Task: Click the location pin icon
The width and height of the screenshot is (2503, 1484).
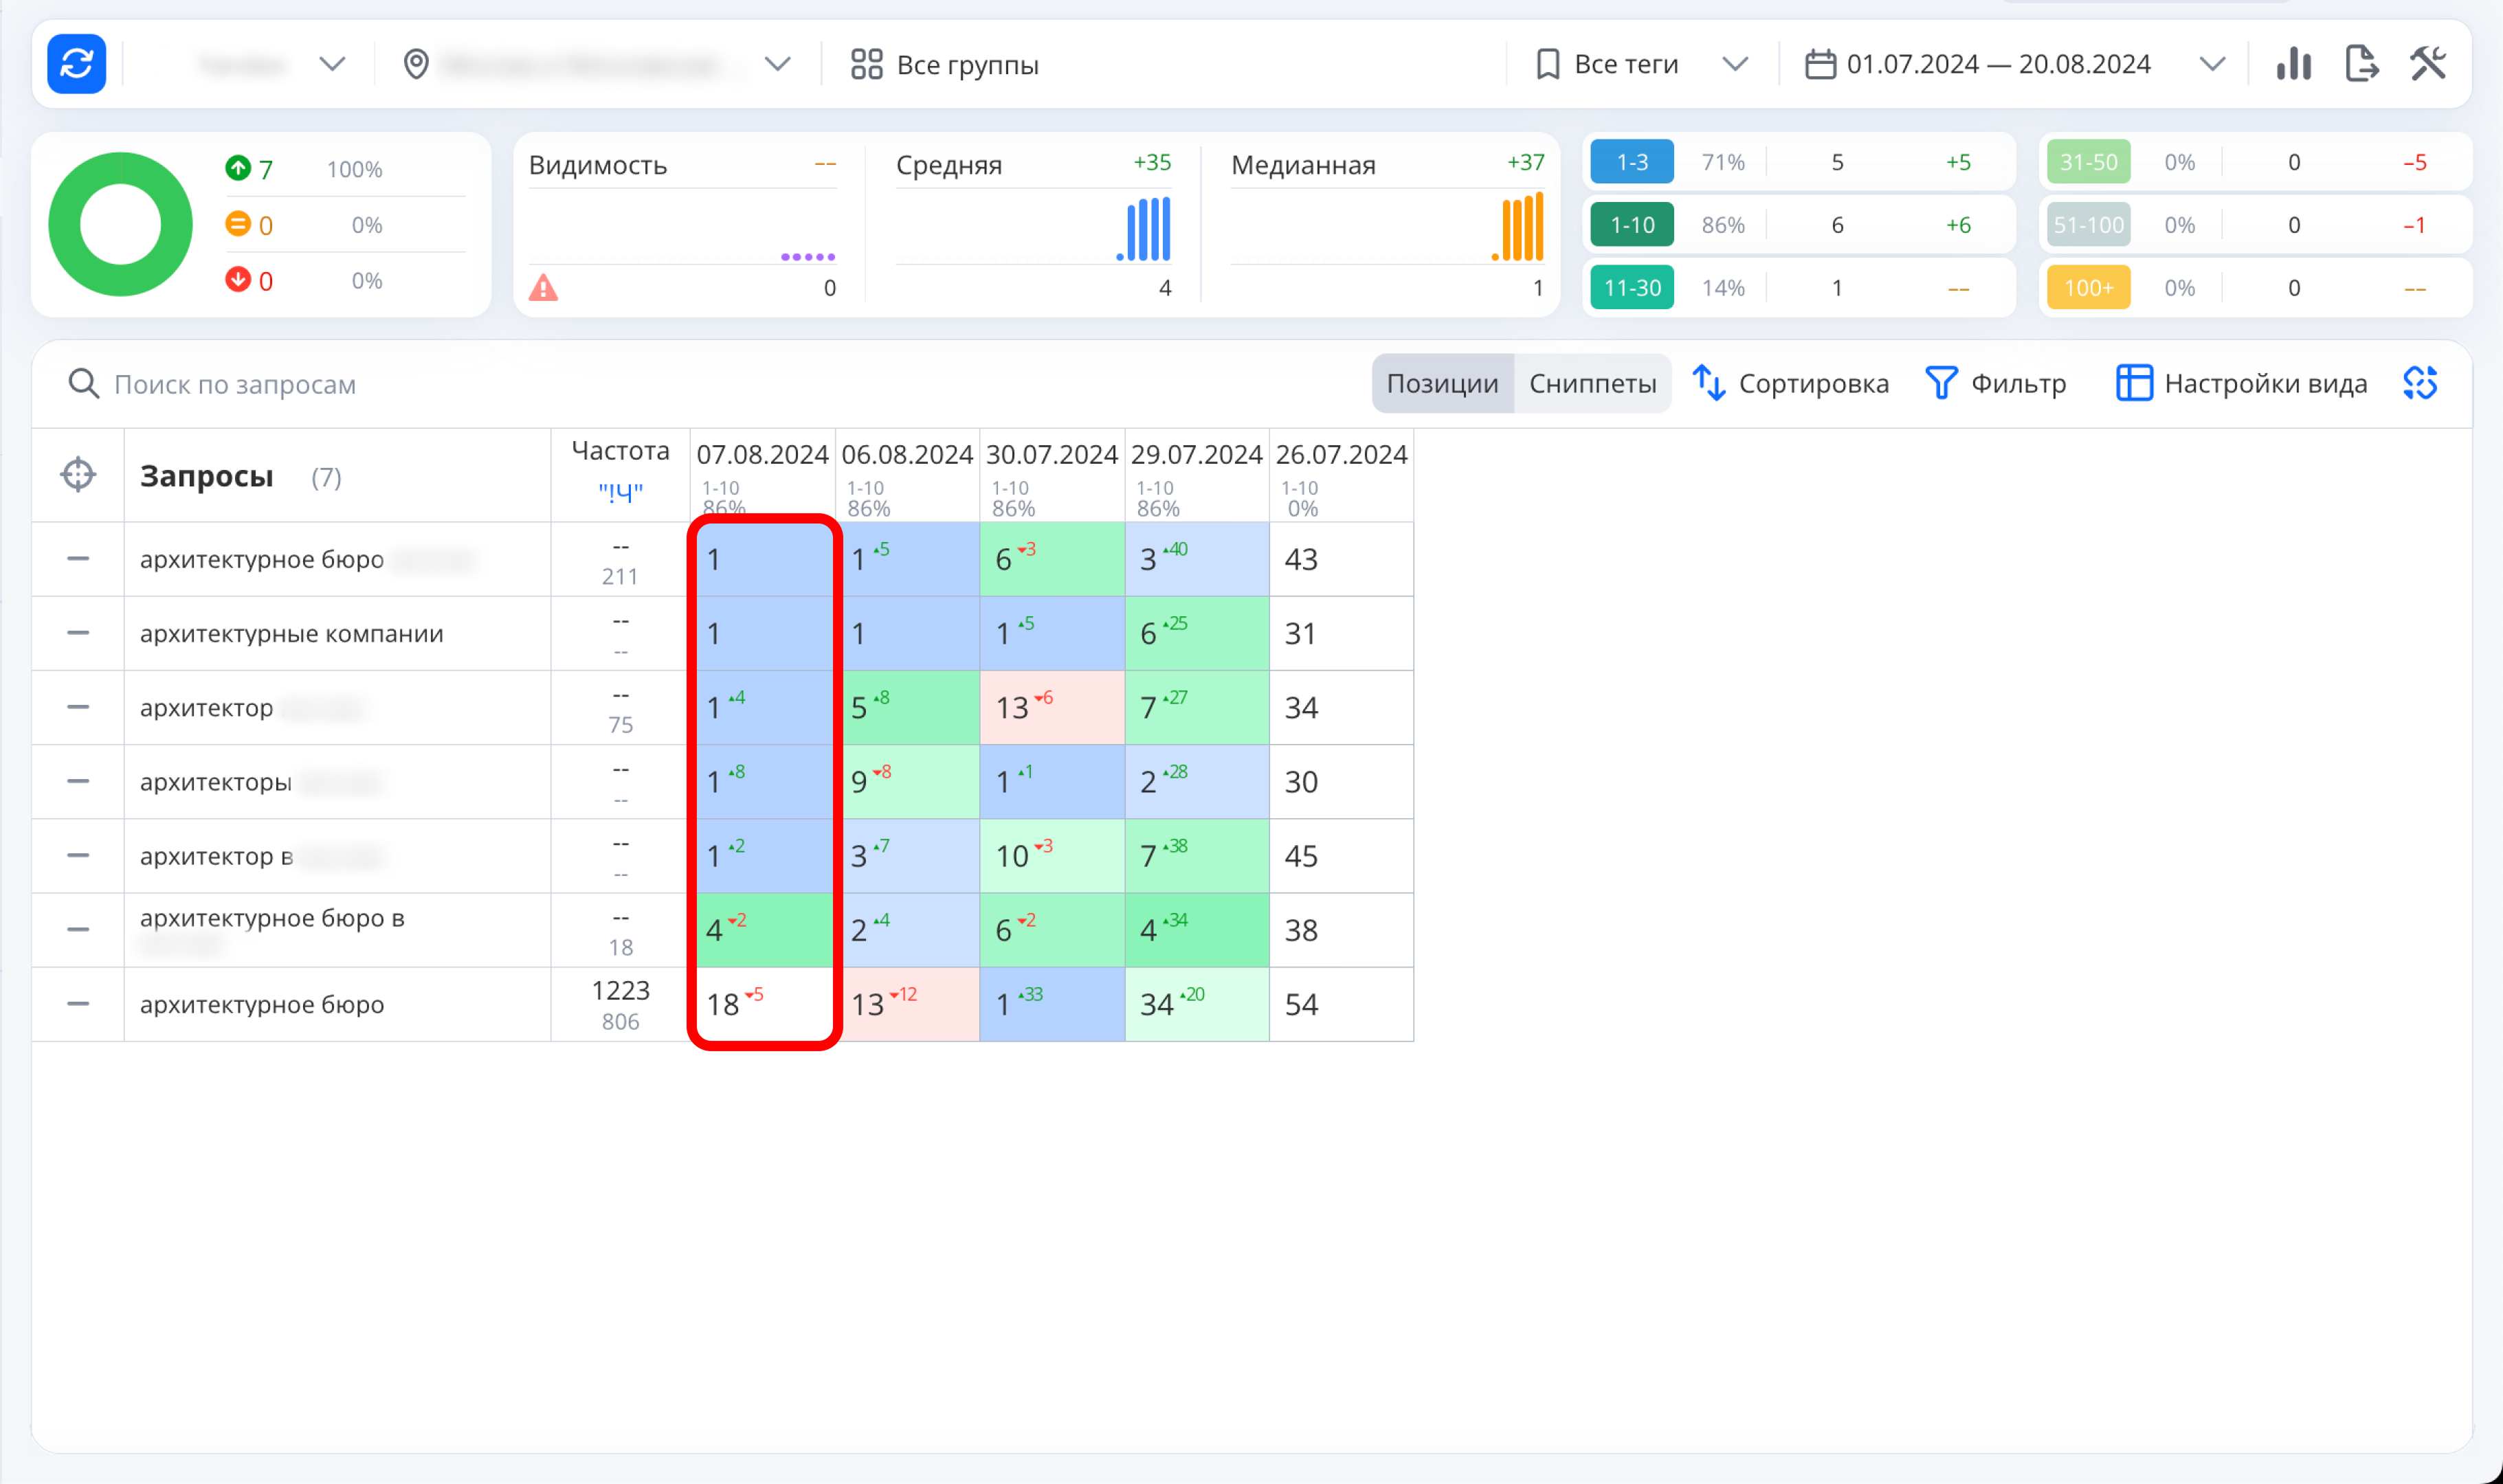Action: pyautogui.click(x=416, y=64)
